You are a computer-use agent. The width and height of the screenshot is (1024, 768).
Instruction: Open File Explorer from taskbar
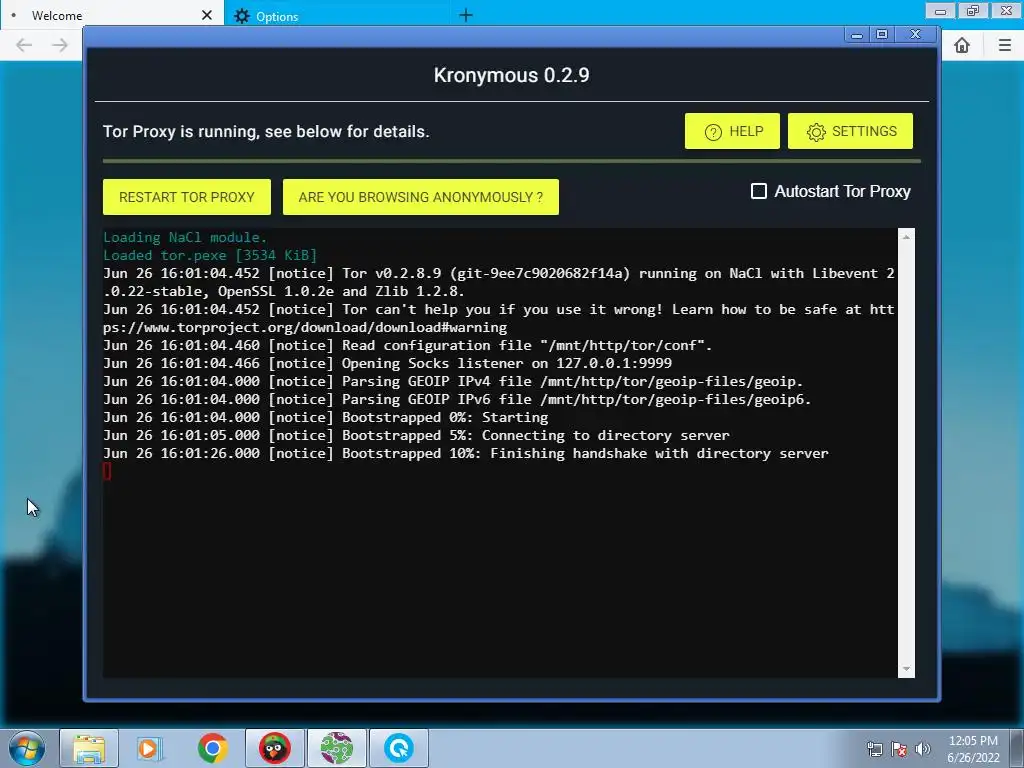click(x=89, y=748)
